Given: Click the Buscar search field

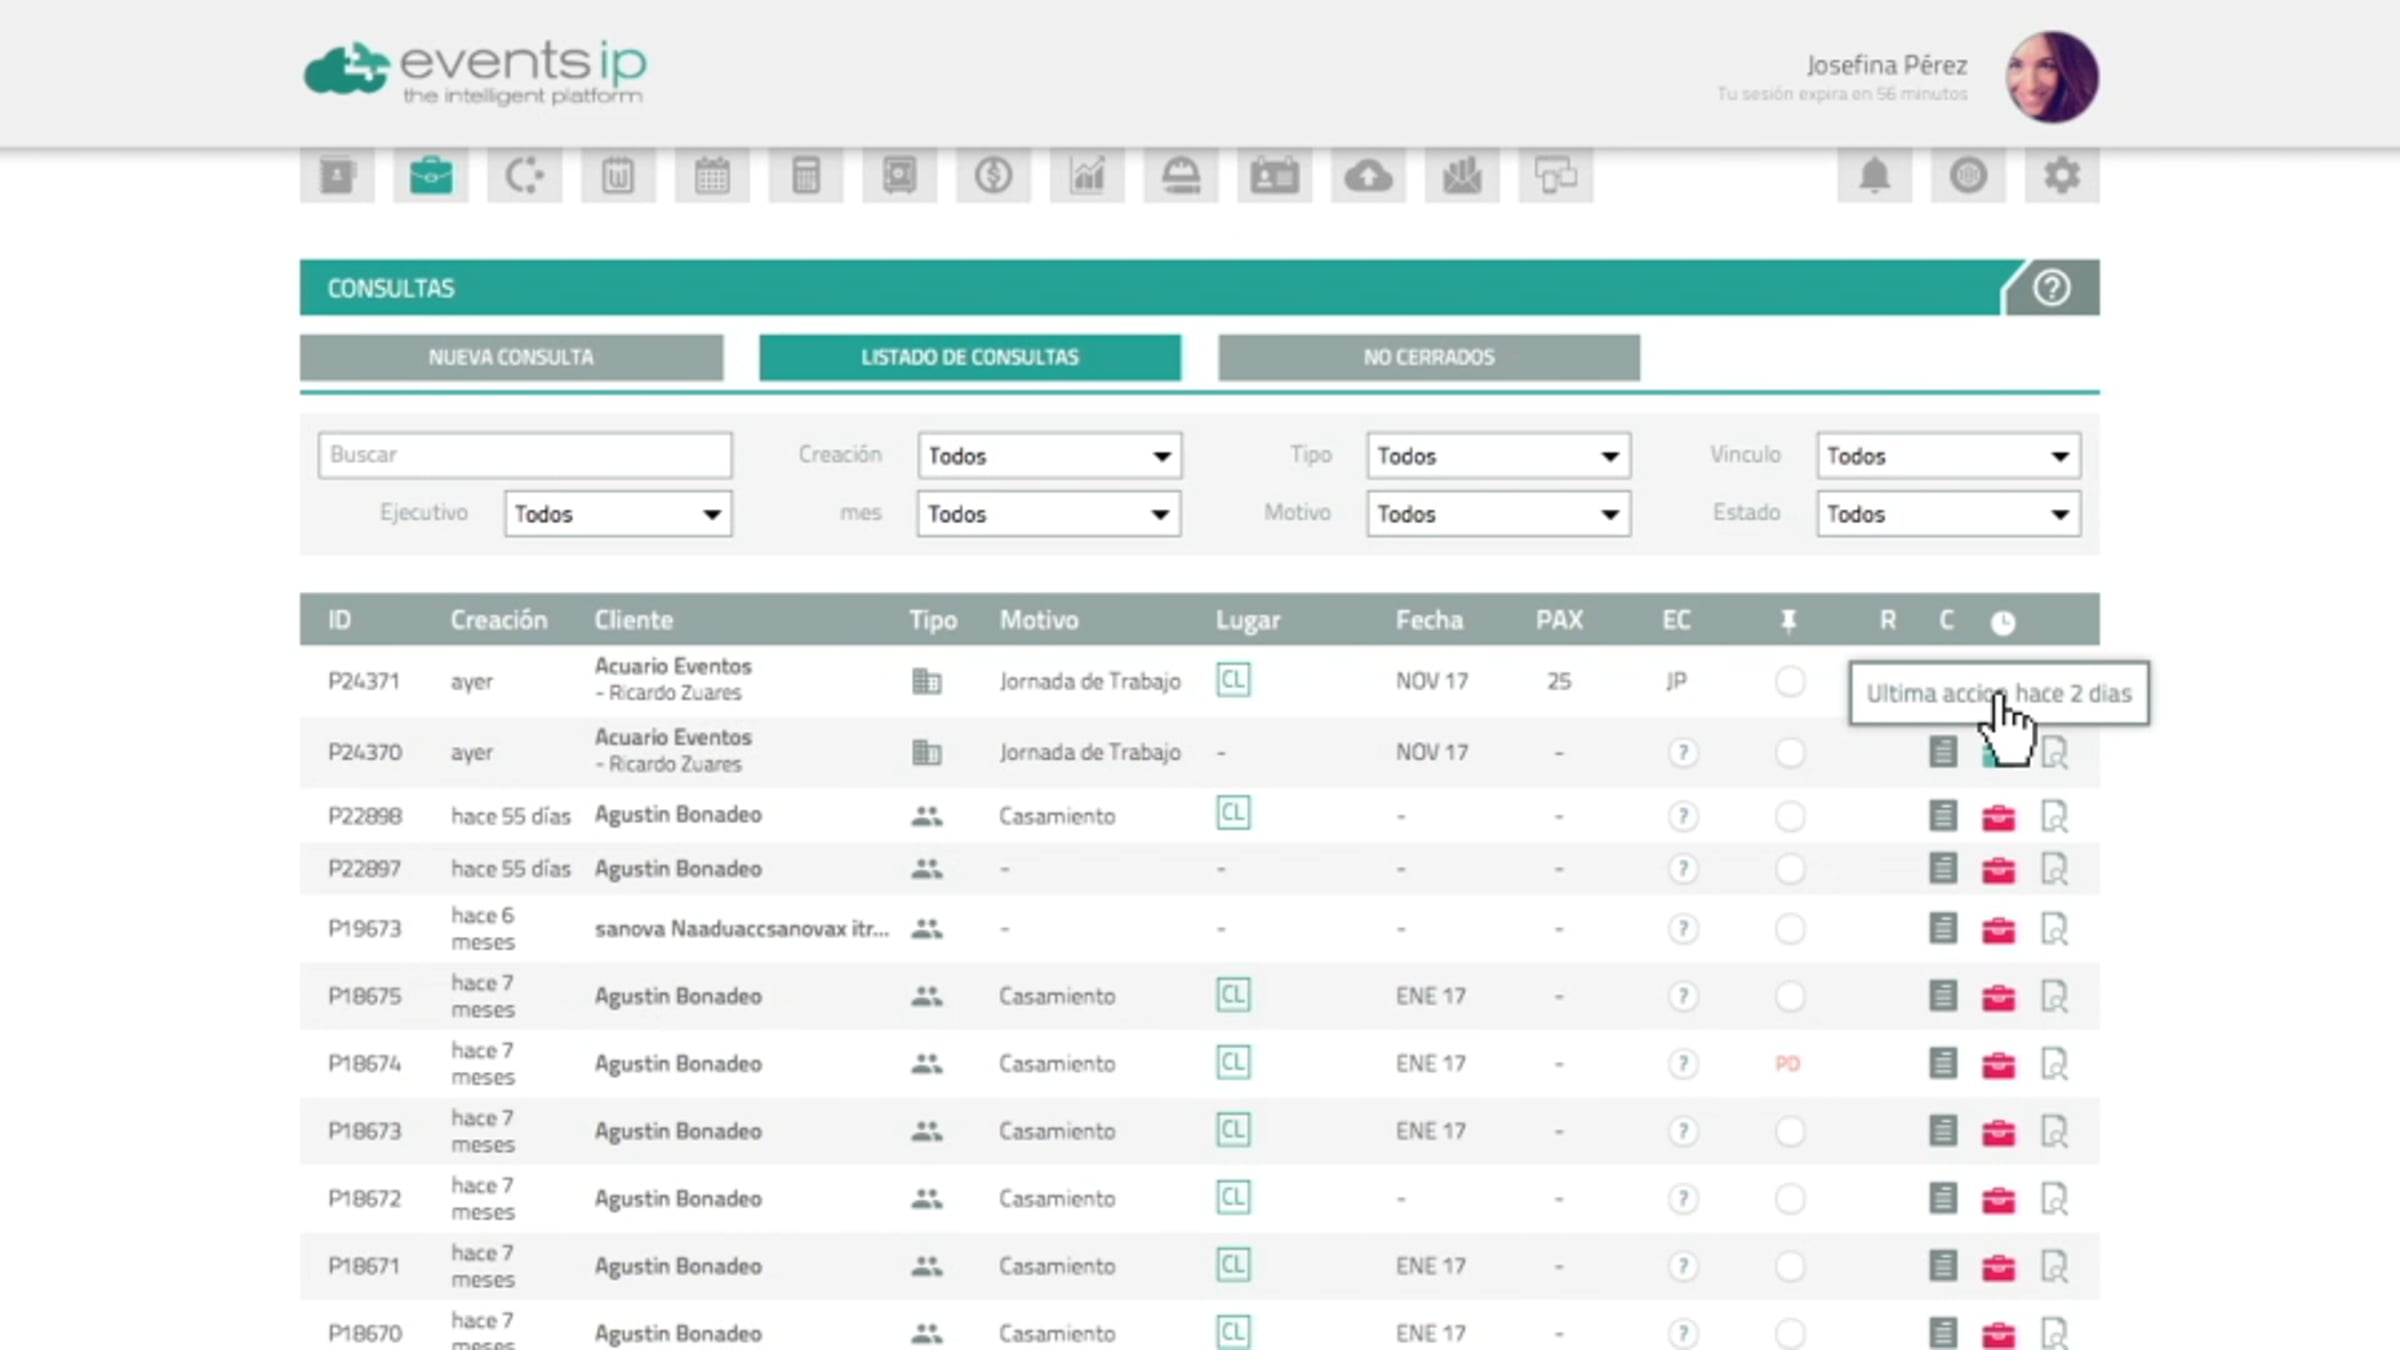Looking at the screenshot, I should coord(525,455).
